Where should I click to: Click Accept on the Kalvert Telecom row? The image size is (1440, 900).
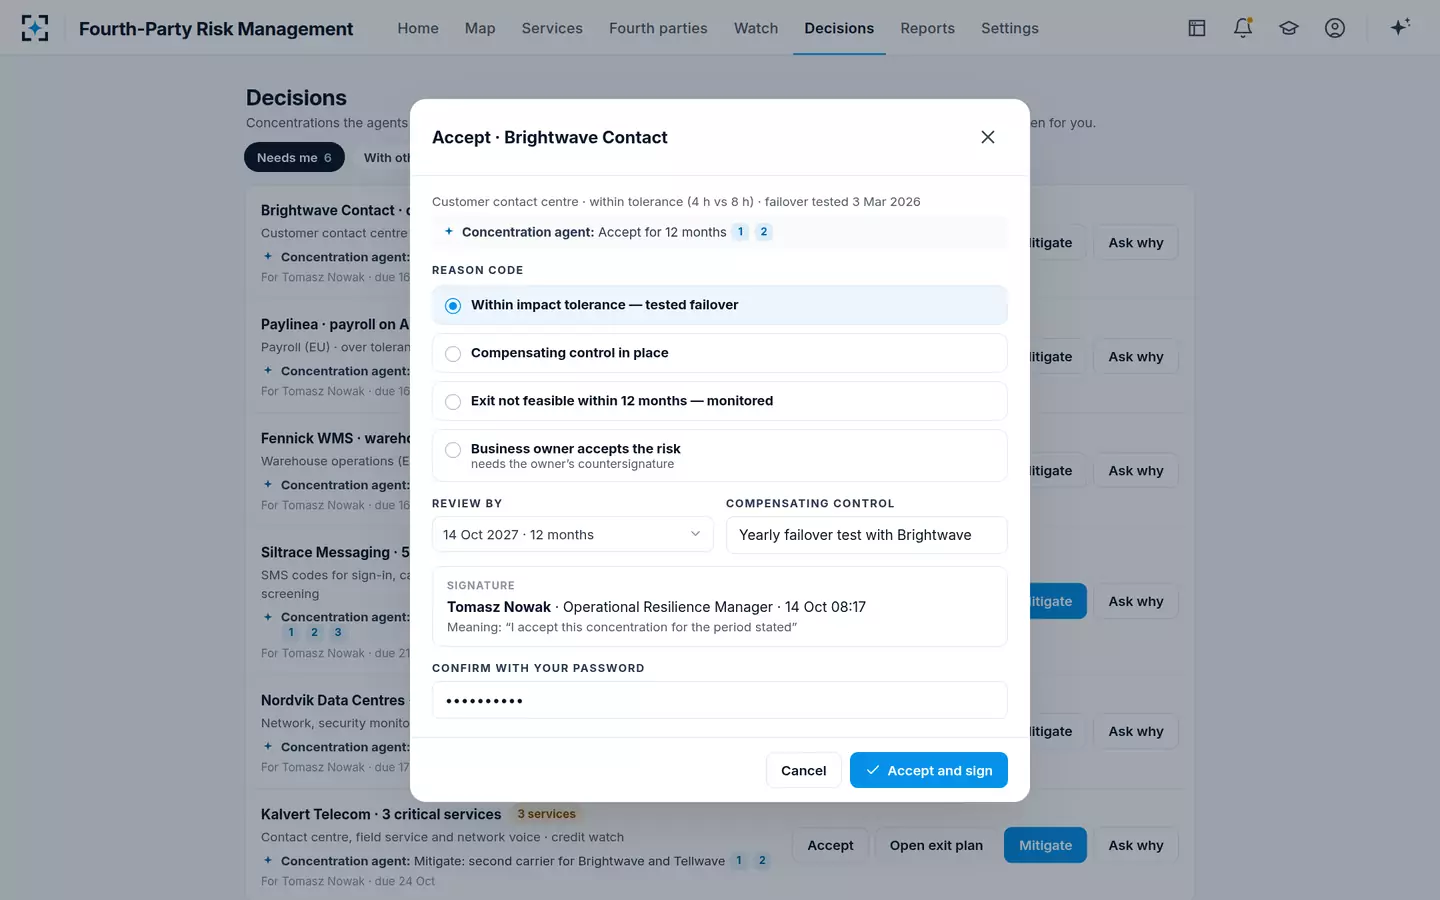tap(830, 845)
